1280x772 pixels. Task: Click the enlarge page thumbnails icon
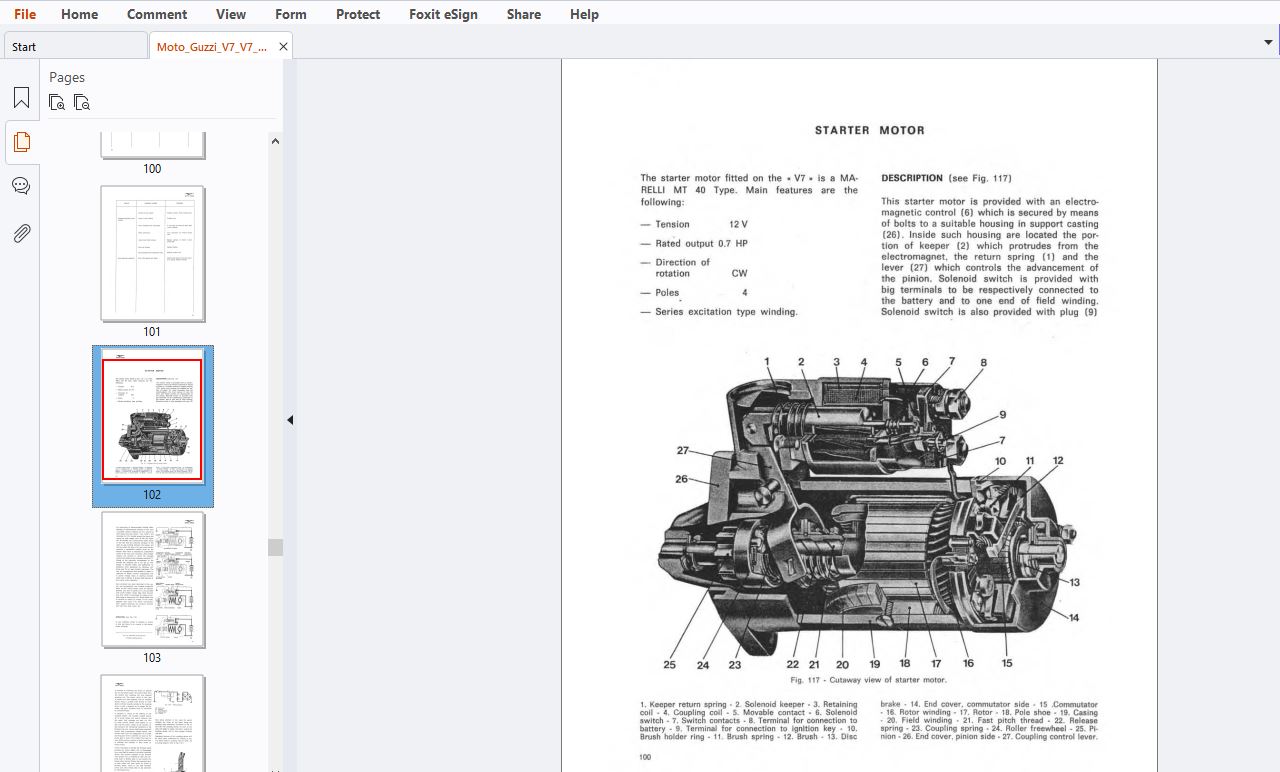click(57, 102)
